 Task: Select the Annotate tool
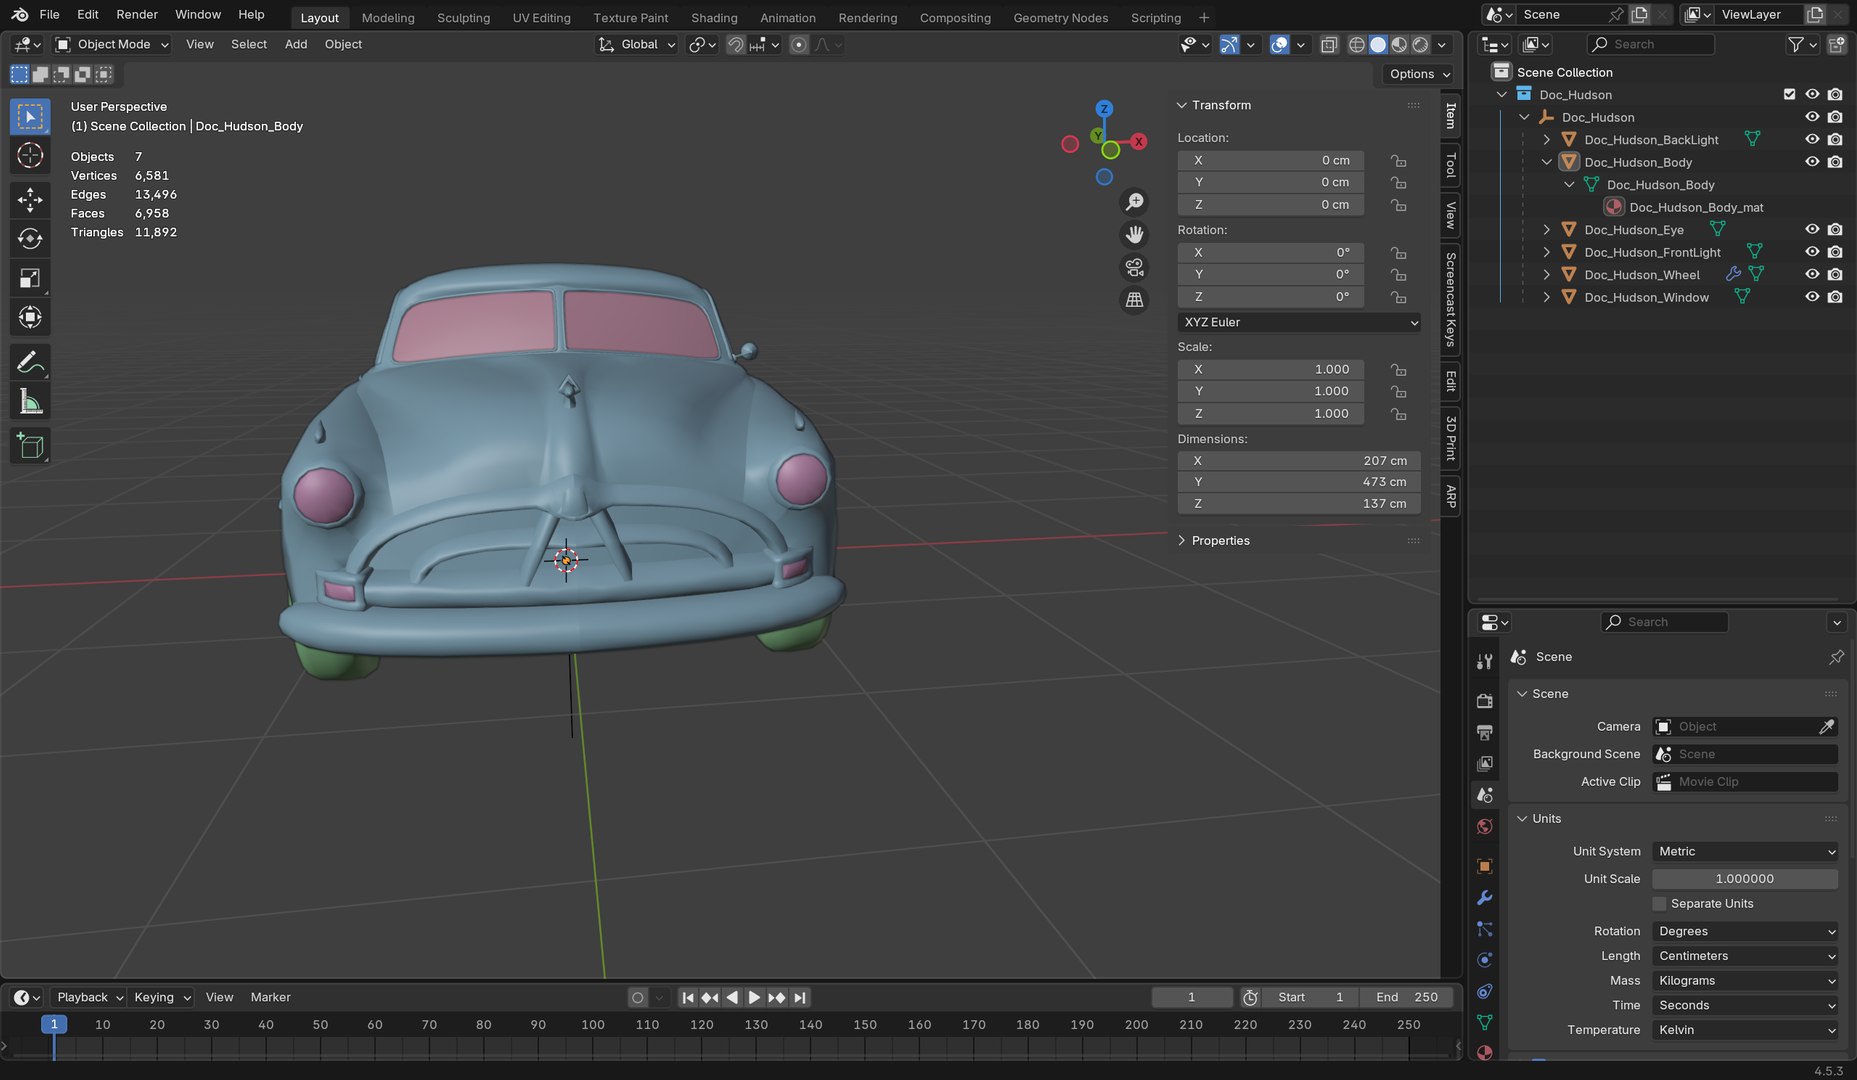(30, 362)
